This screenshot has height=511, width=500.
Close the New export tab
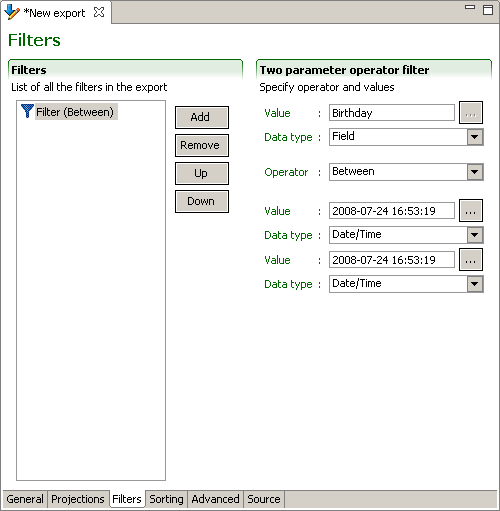pyautogui.click(x=99, y=12)
